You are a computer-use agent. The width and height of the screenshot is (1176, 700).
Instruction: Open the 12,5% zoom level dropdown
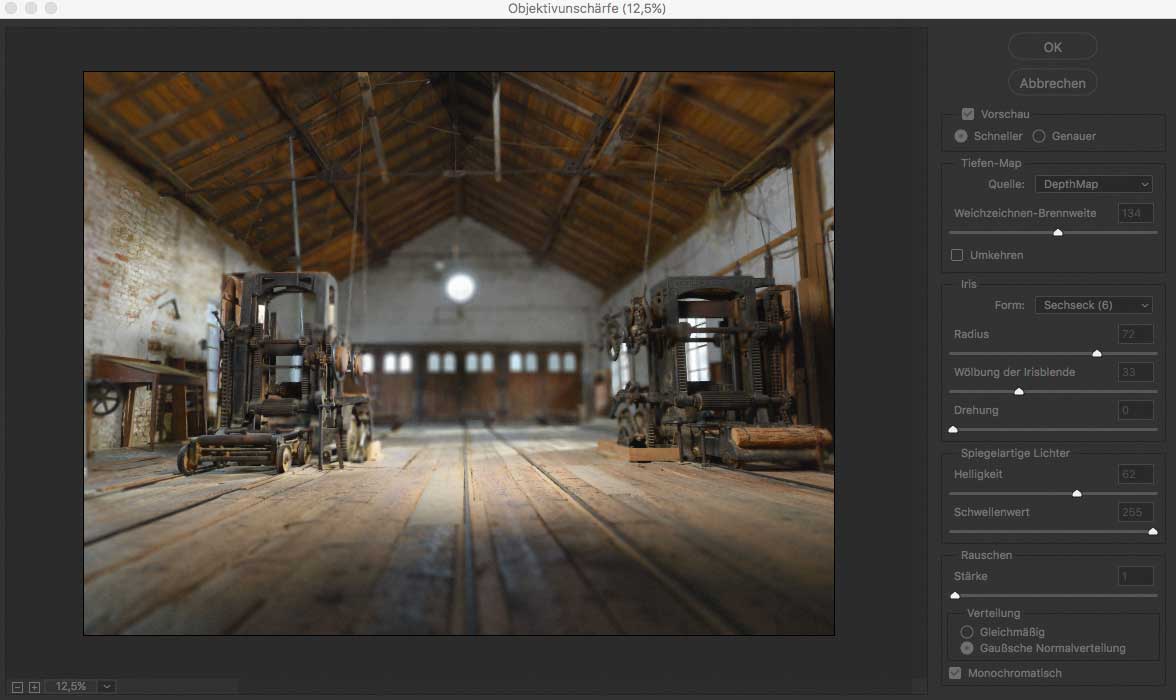pos(107,687)
